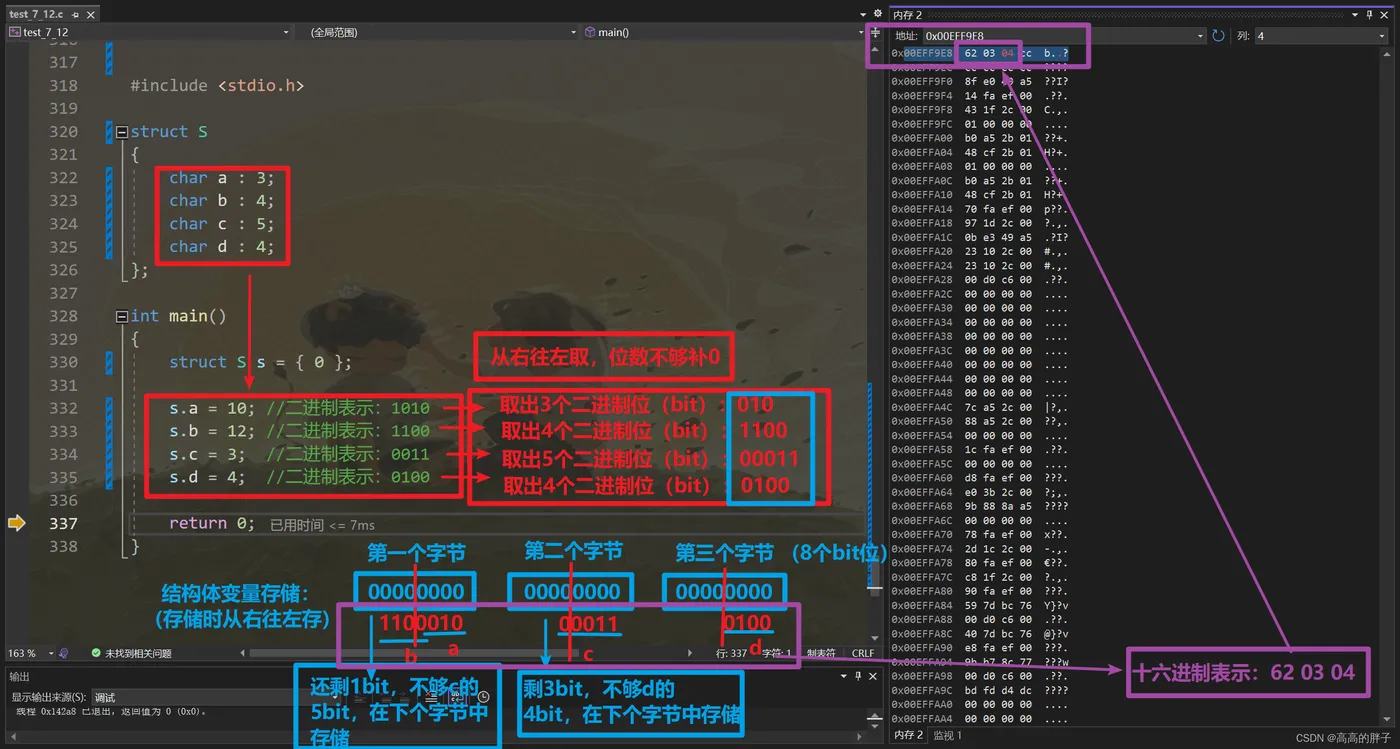This screenshot has width=1400, height=749.
Task: Click the 未找到相关问题 status indicator
Action: click(131, 653)
